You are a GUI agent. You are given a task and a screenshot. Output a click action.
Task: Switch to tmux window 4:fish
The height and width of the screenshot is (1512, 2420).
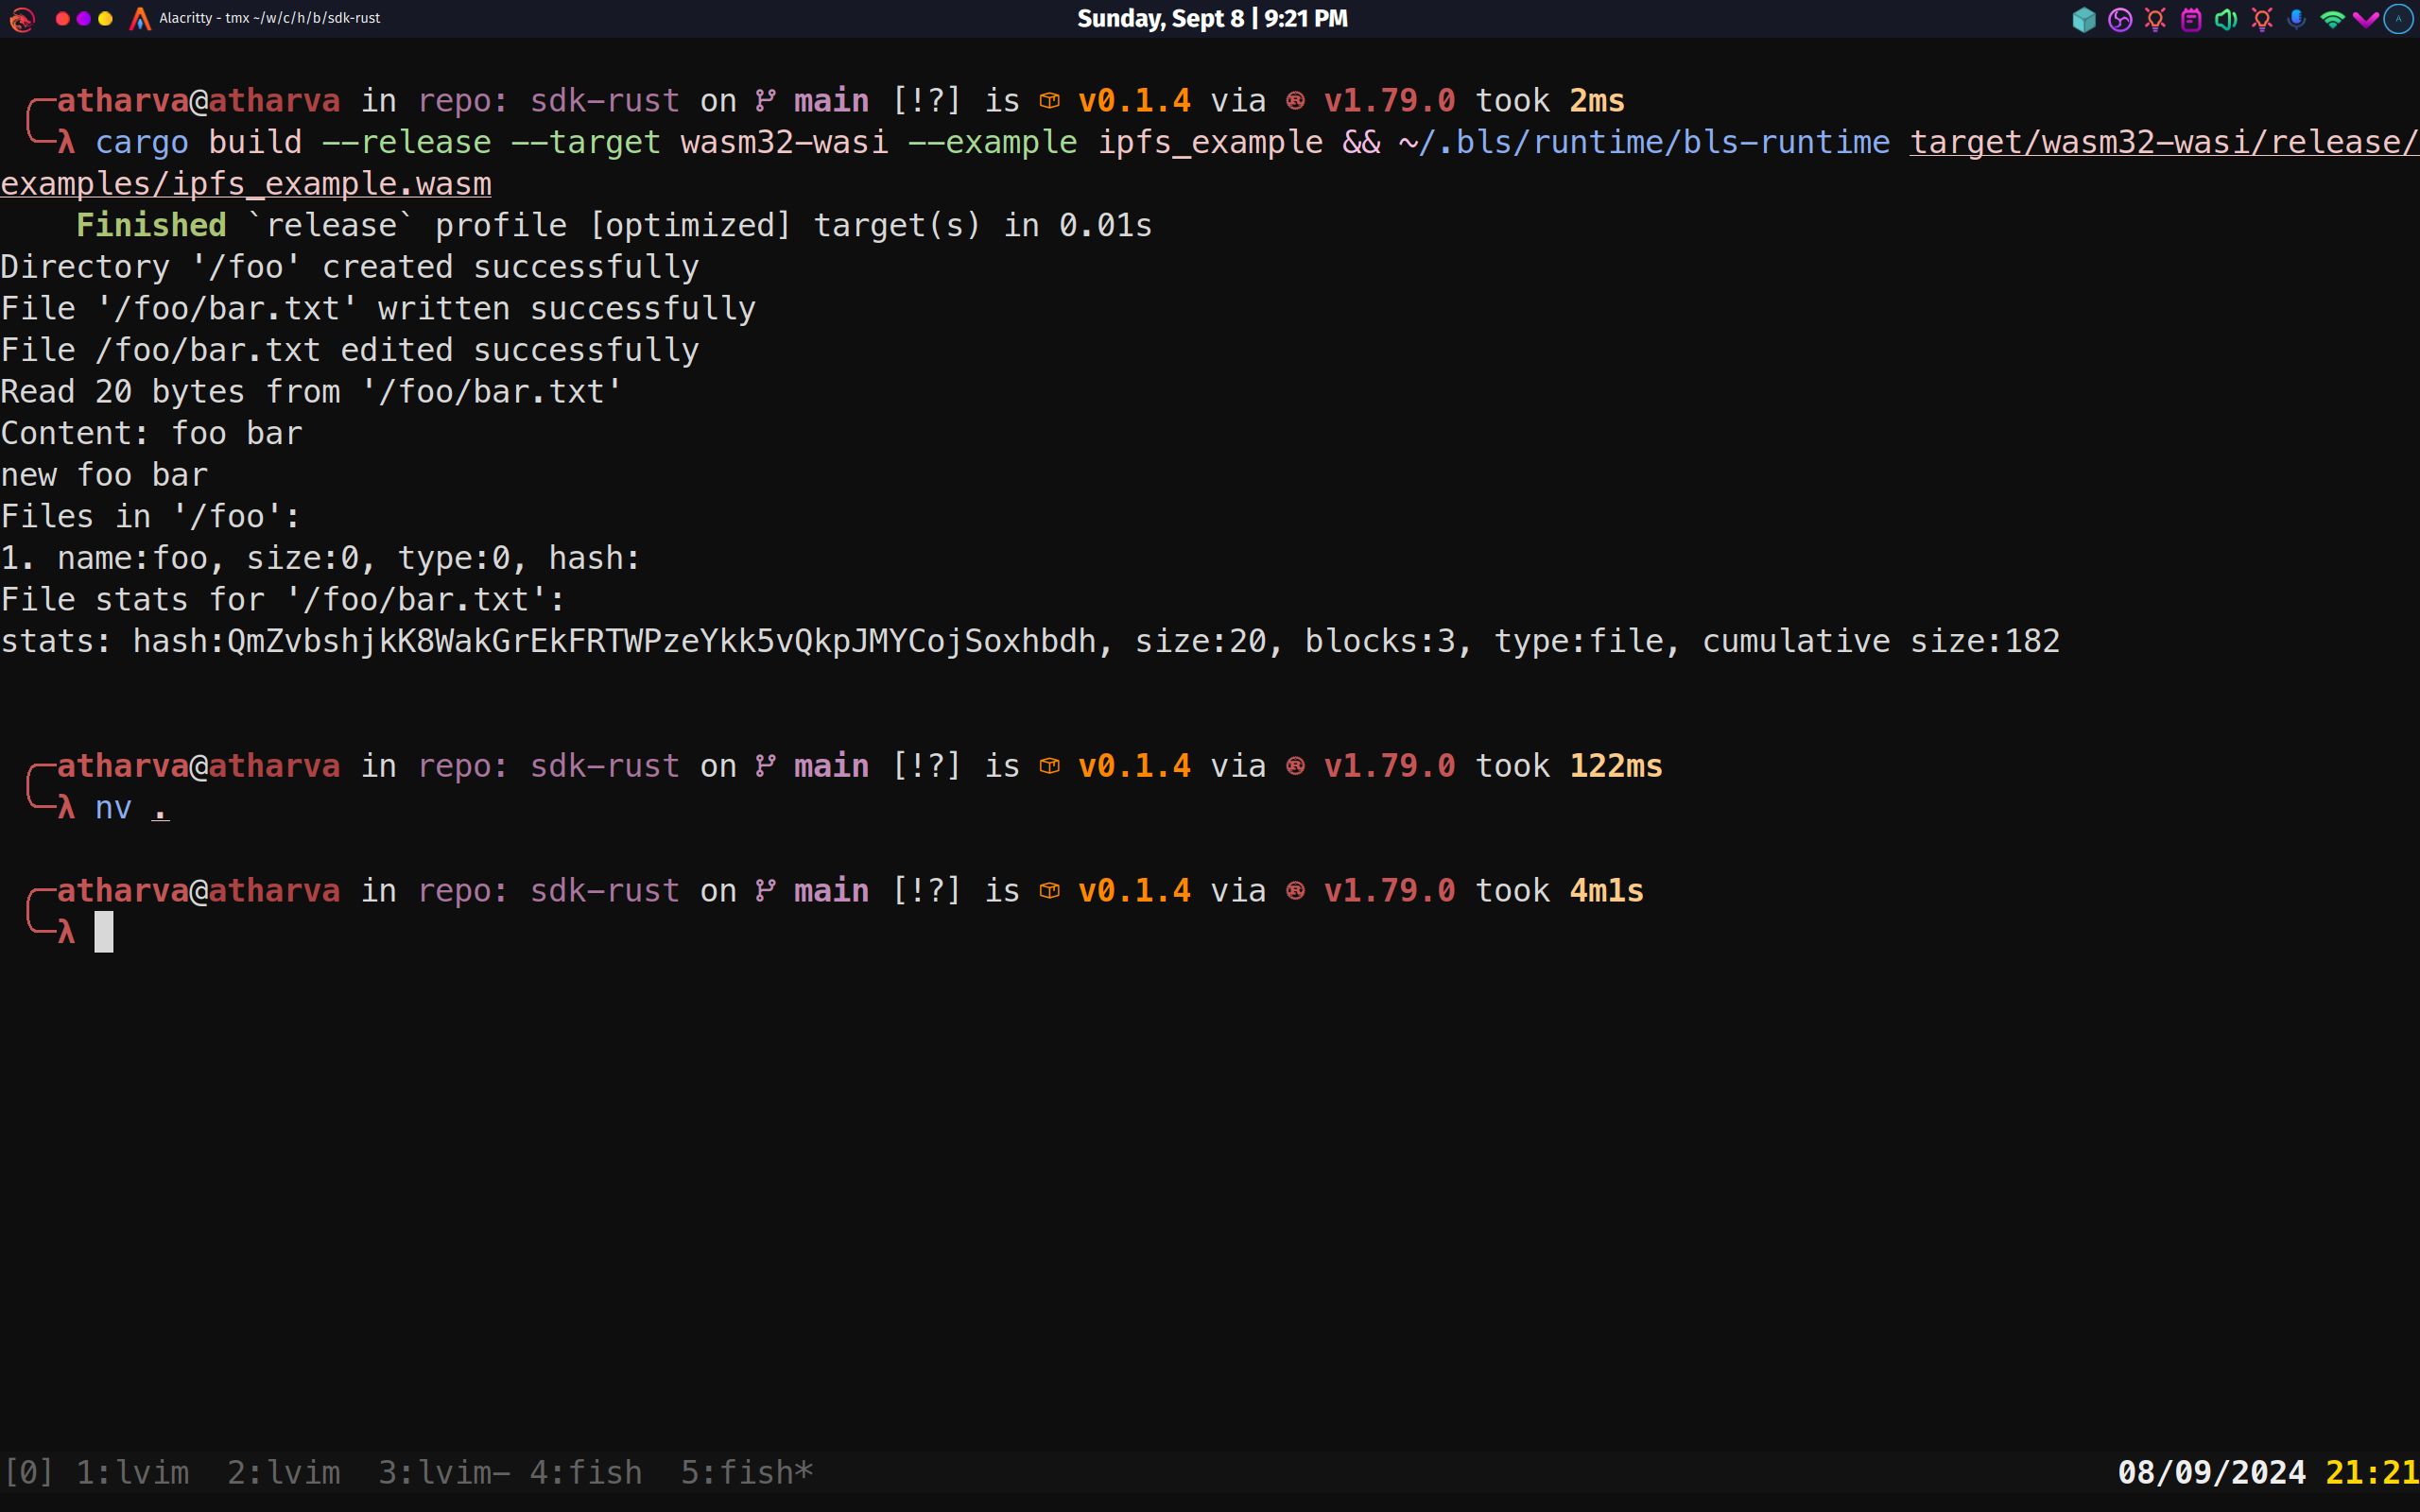click(x=586, y=1472)
